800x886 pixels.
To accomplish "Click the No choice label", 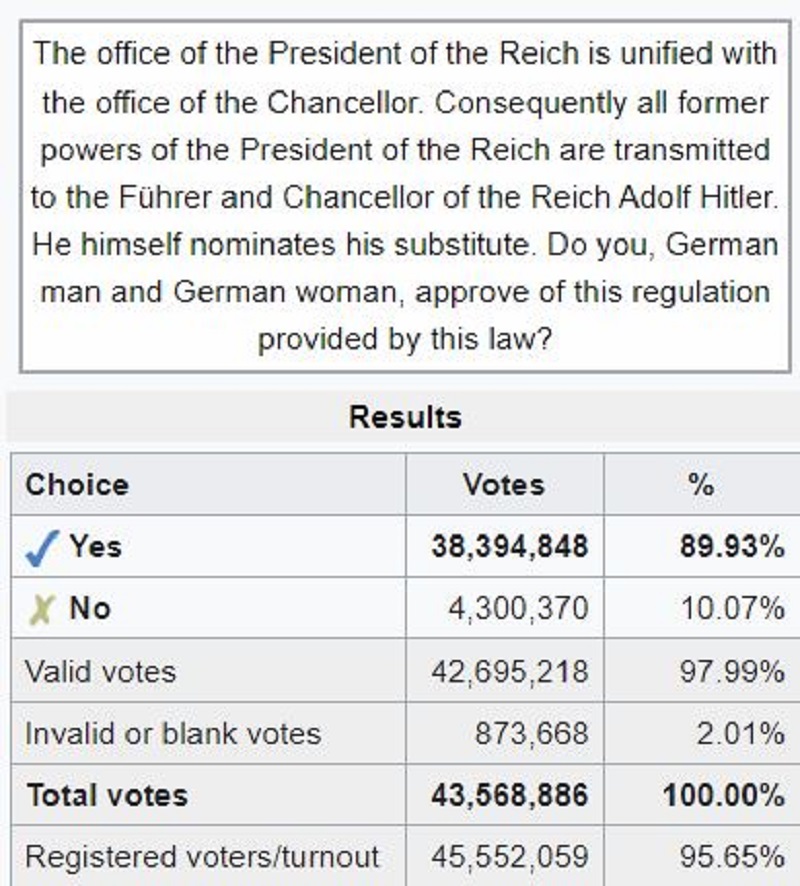I will [x=89, y=608].
